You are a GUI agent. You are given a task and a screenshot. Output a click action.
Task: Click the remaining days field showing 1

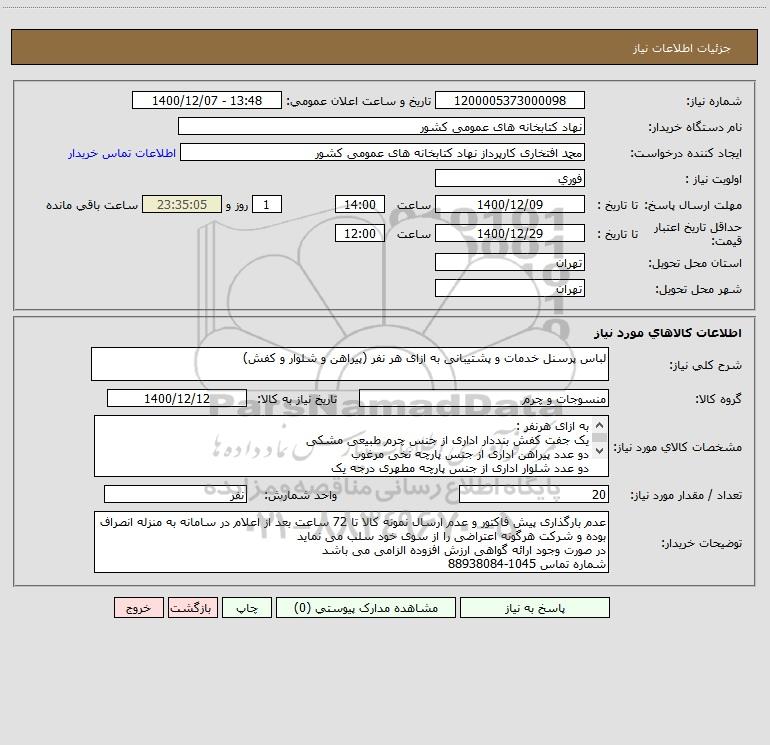pos(267,204)
